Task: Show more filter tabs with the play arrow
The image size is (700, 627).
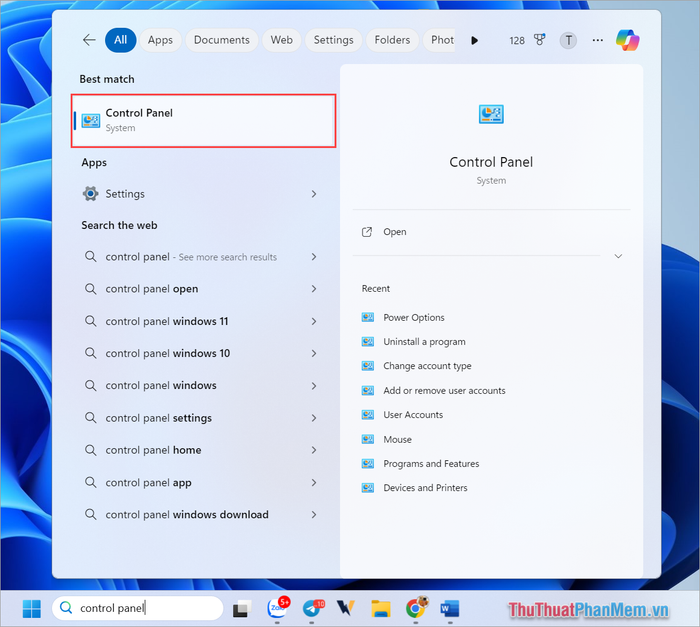Action: pyautogui.click(x=474, y=41)
